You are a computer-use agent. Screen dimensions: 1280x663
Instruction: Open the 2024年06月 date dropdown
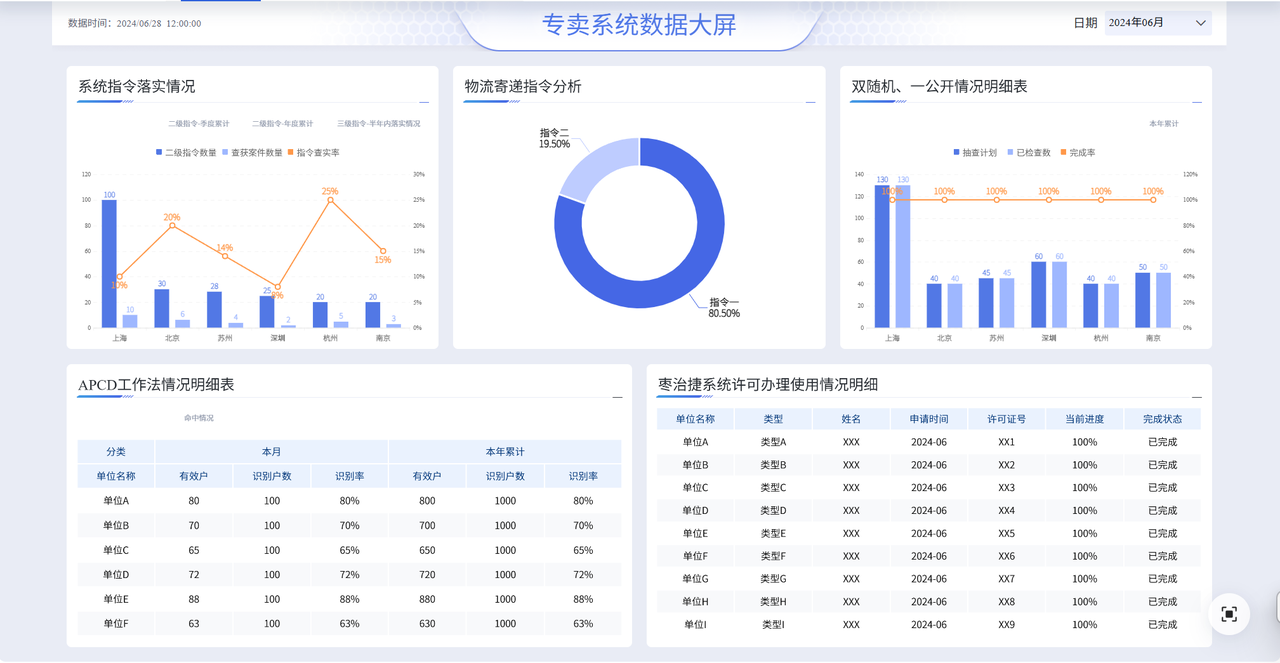pos(1158,23)
